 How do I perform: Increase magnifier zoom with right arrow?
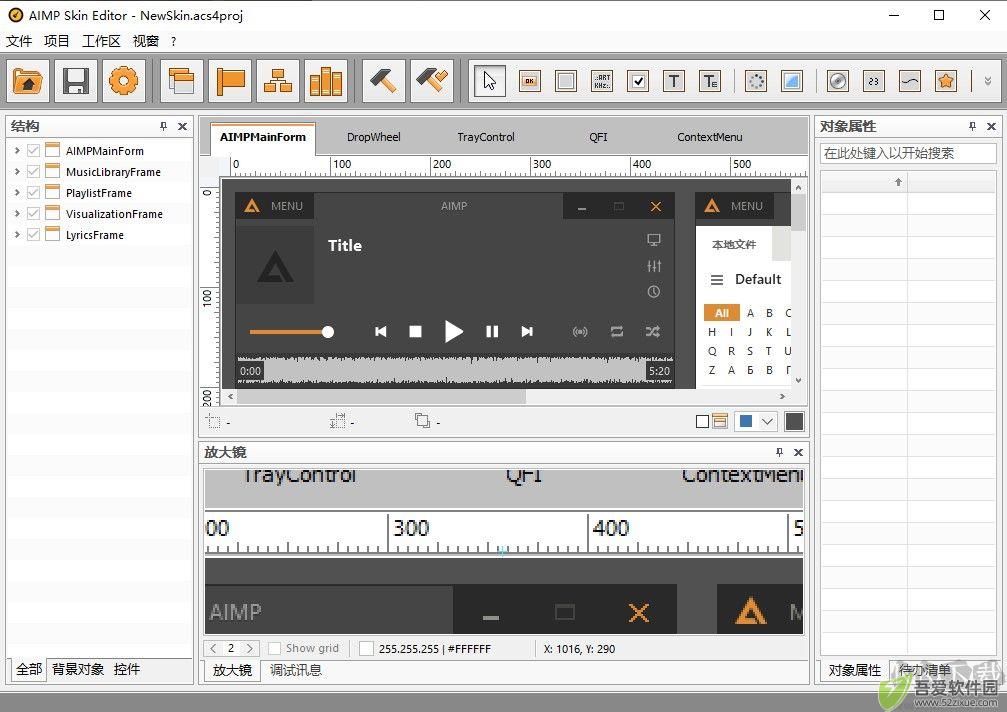coord(250,648)
